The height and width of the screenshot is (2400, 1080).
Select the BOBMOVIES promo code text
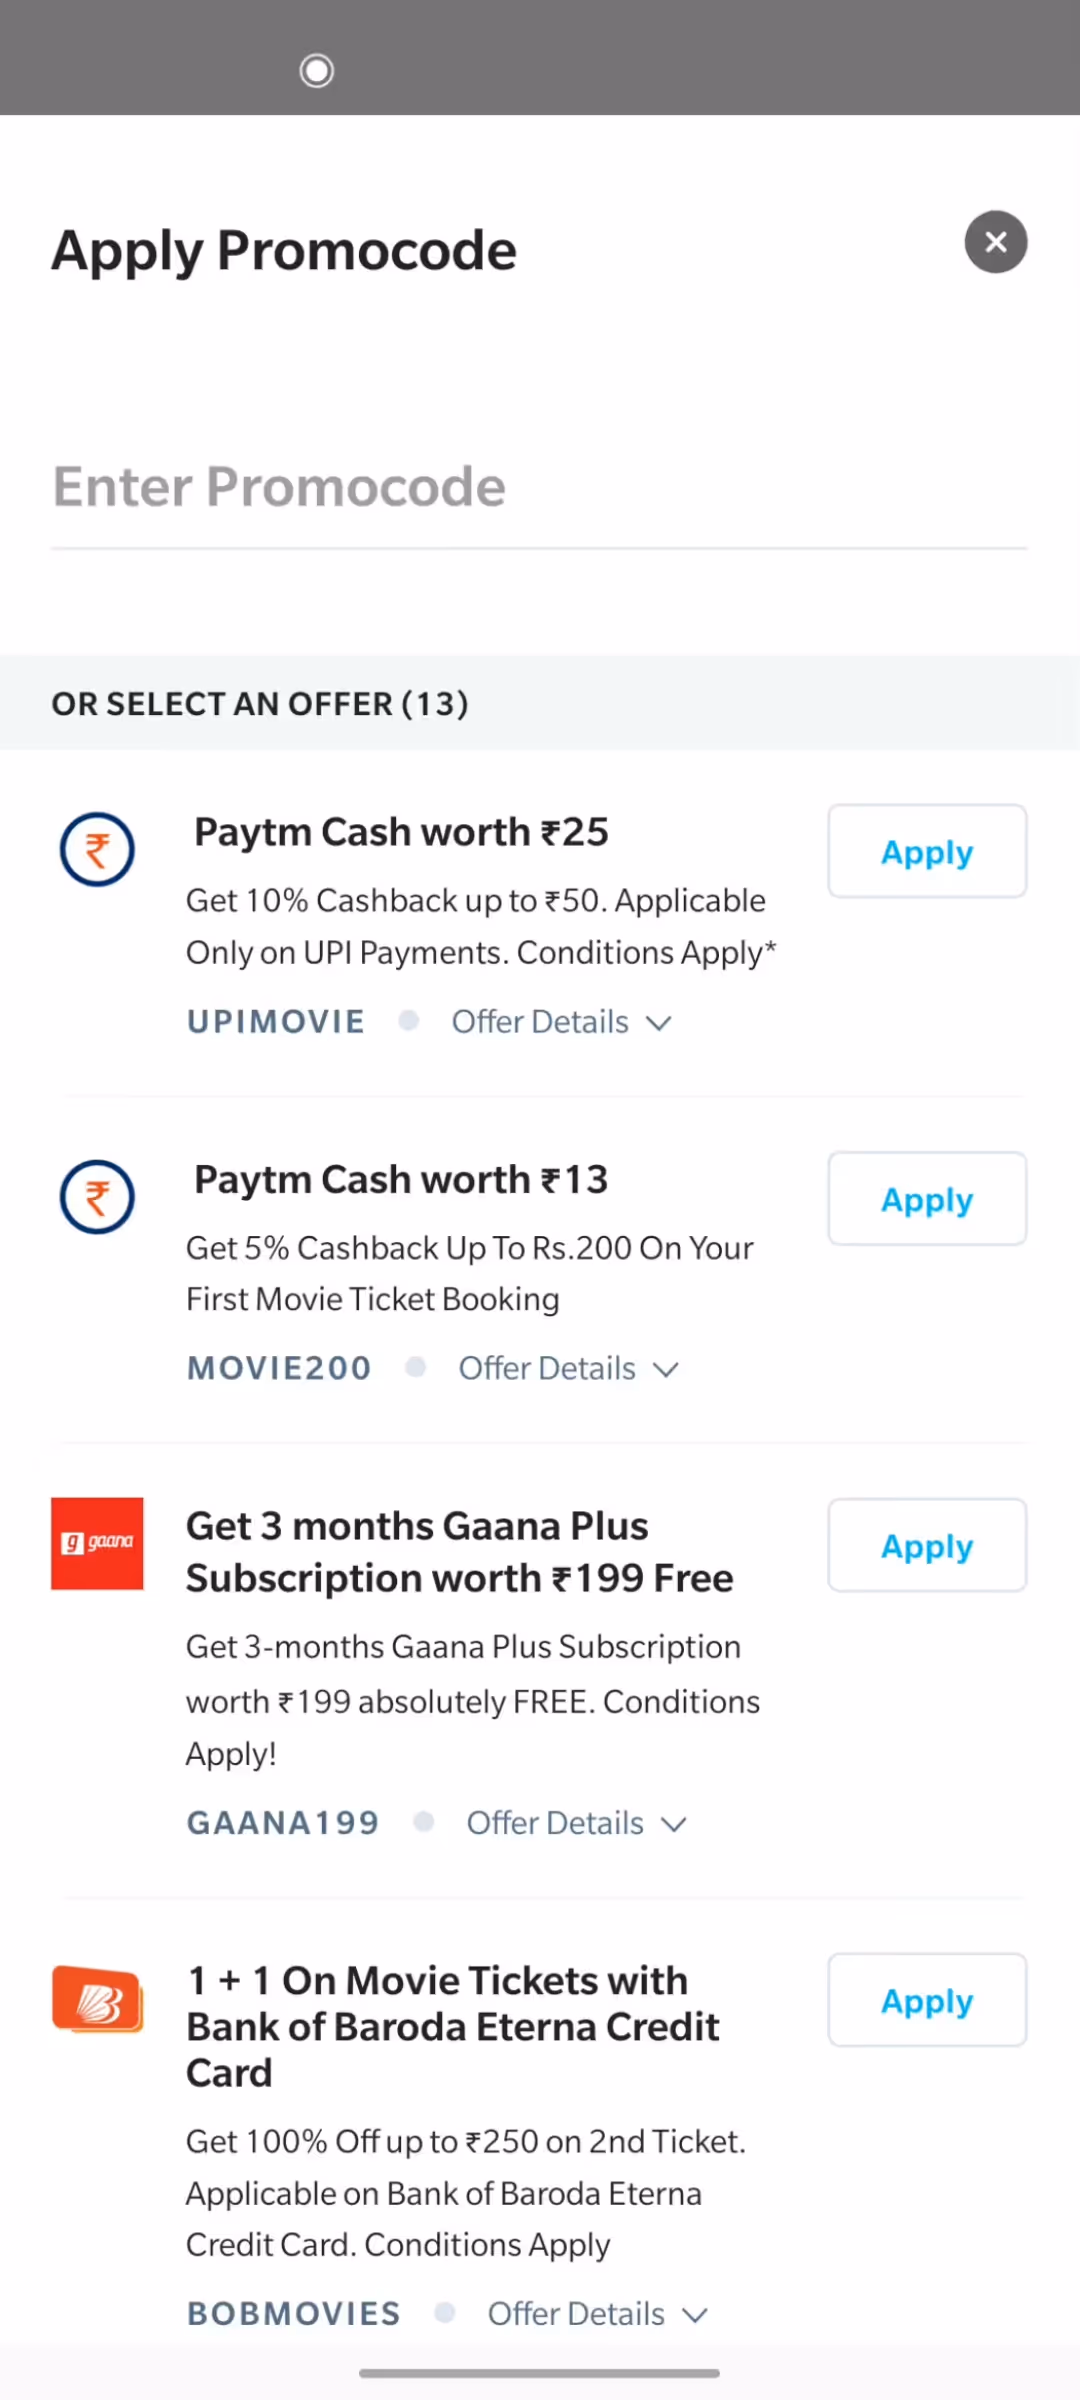[294, 2314]
